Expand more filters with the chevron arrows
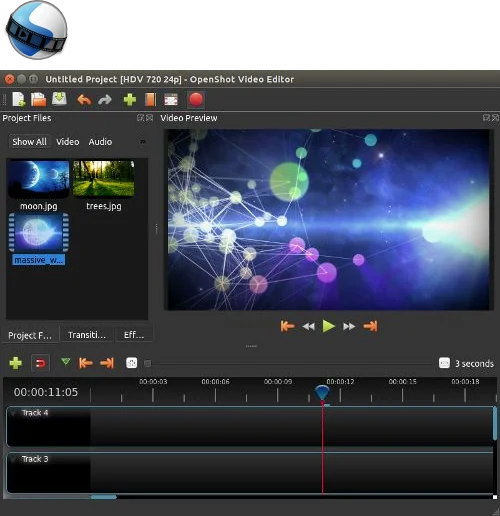The width and height of the screenshot is (500, 516). coord(143,142)
